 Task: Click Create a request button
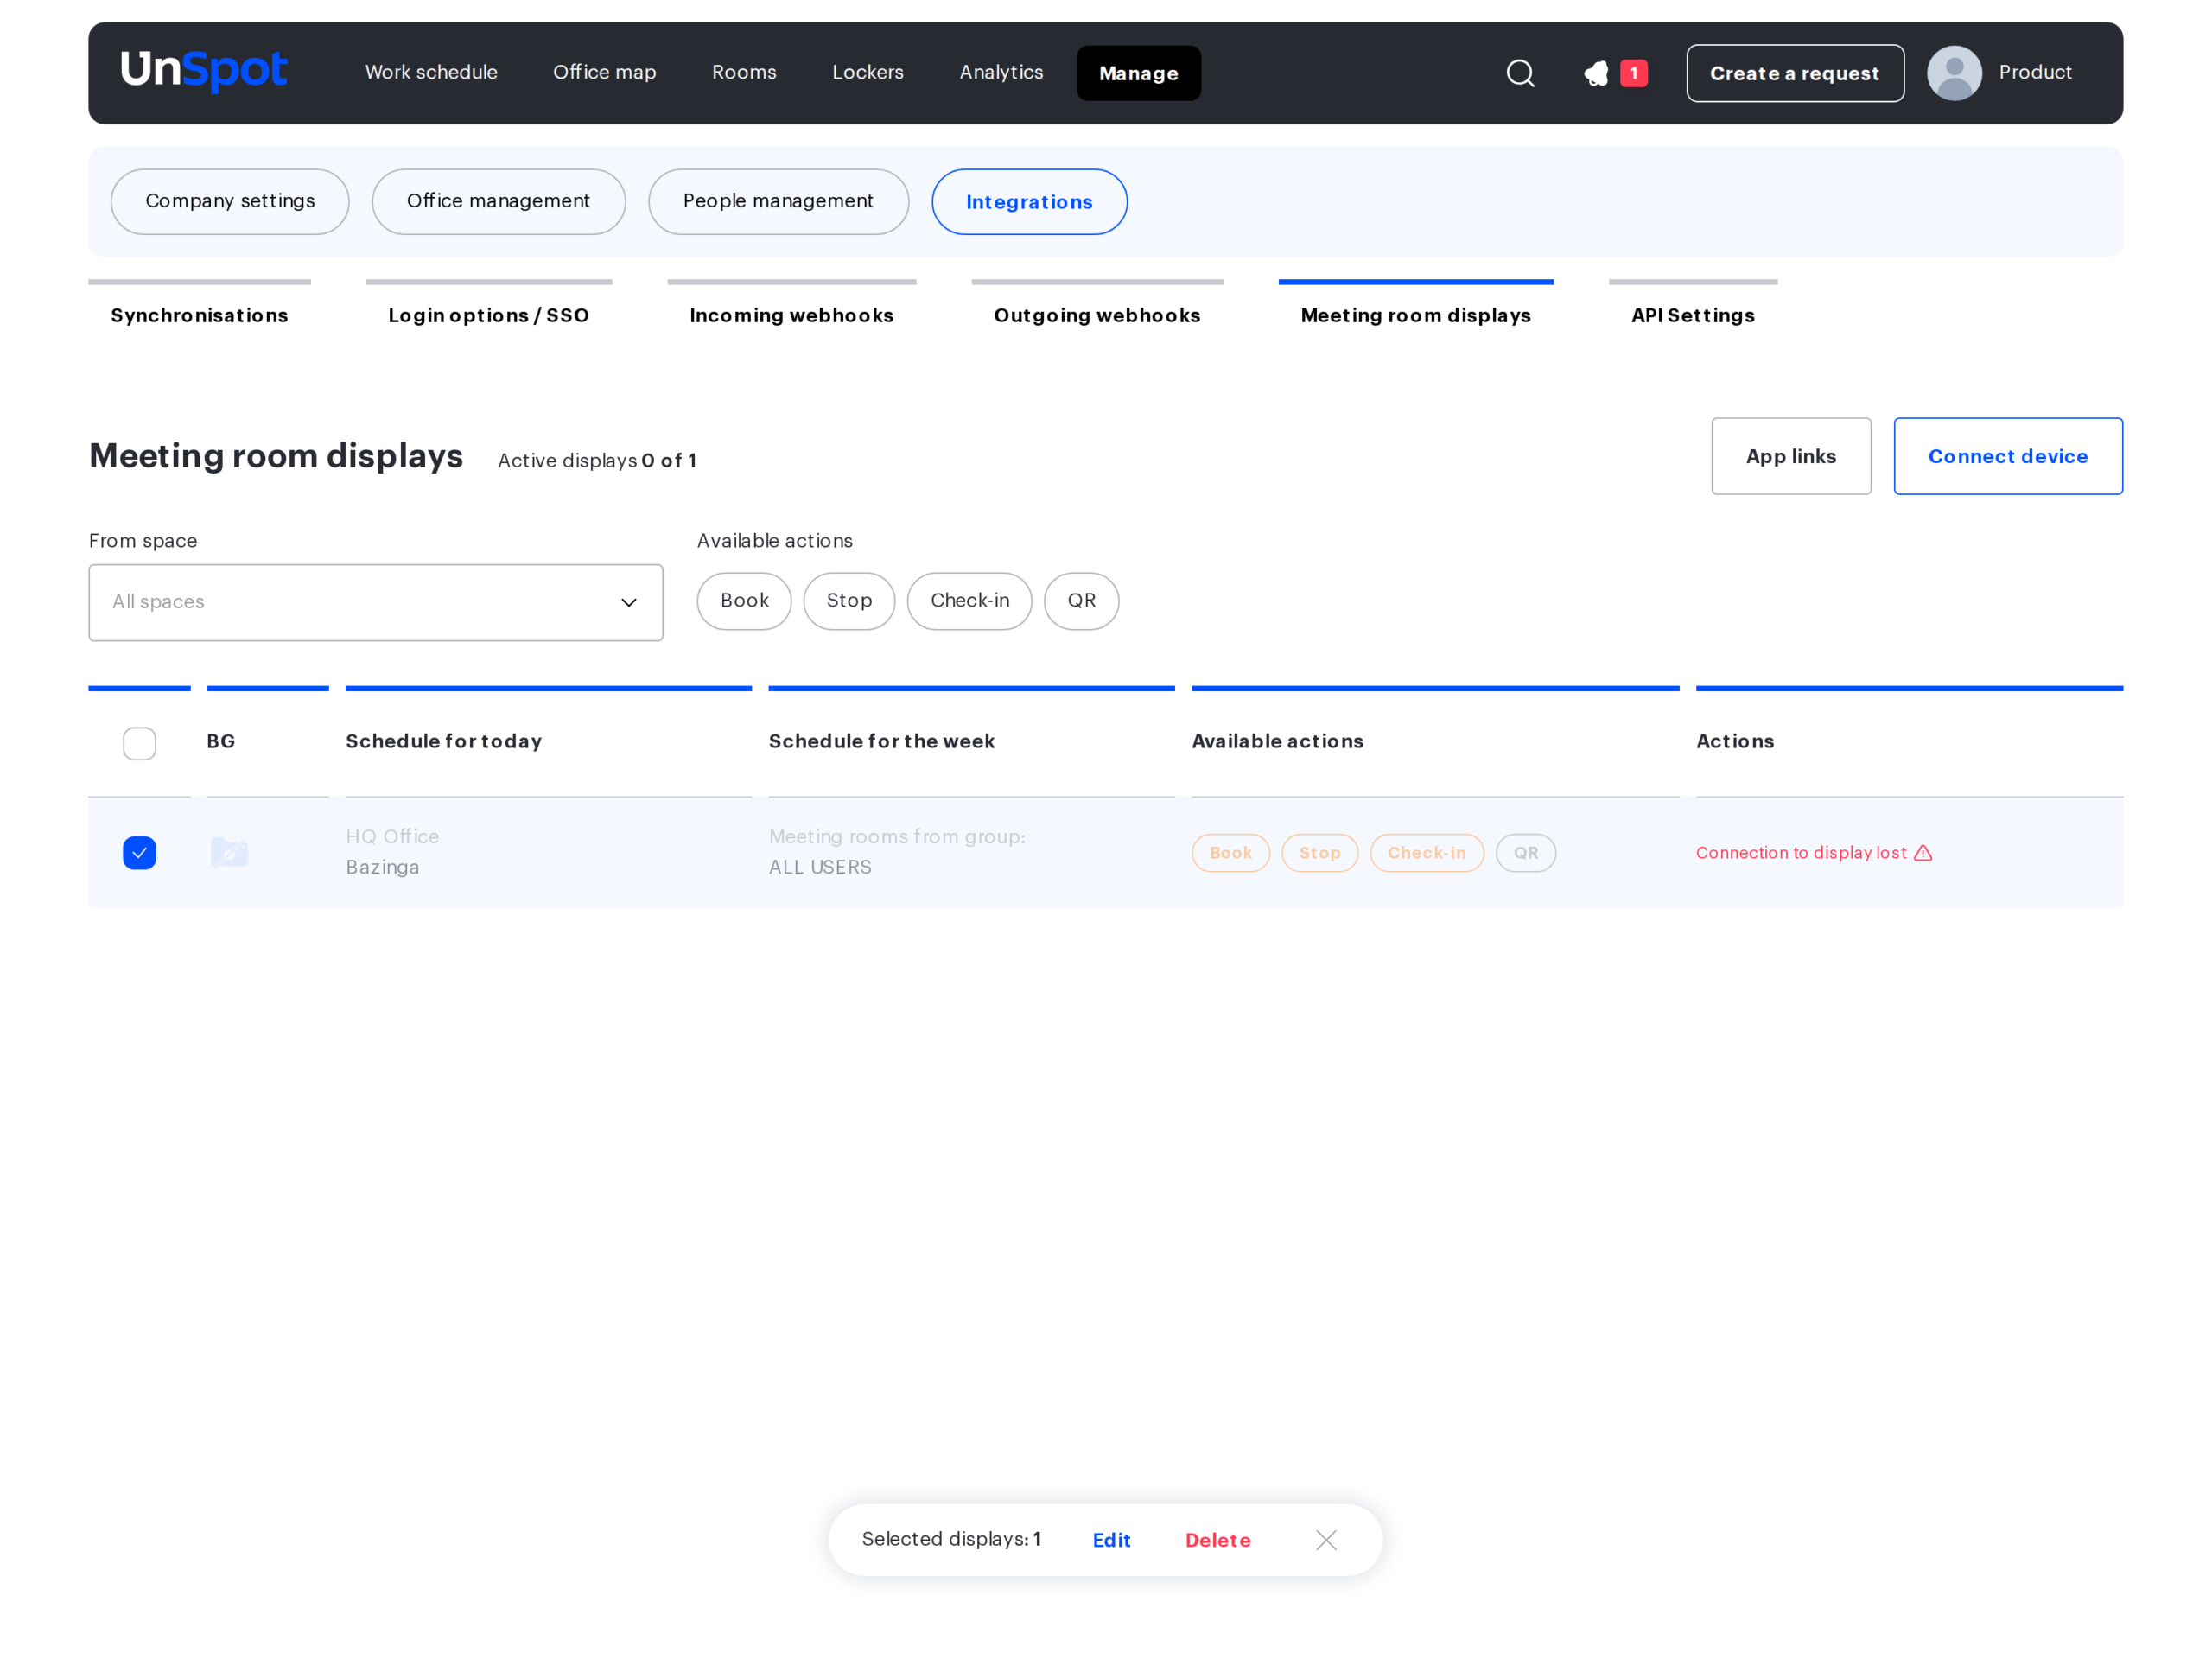[1795, 73]
